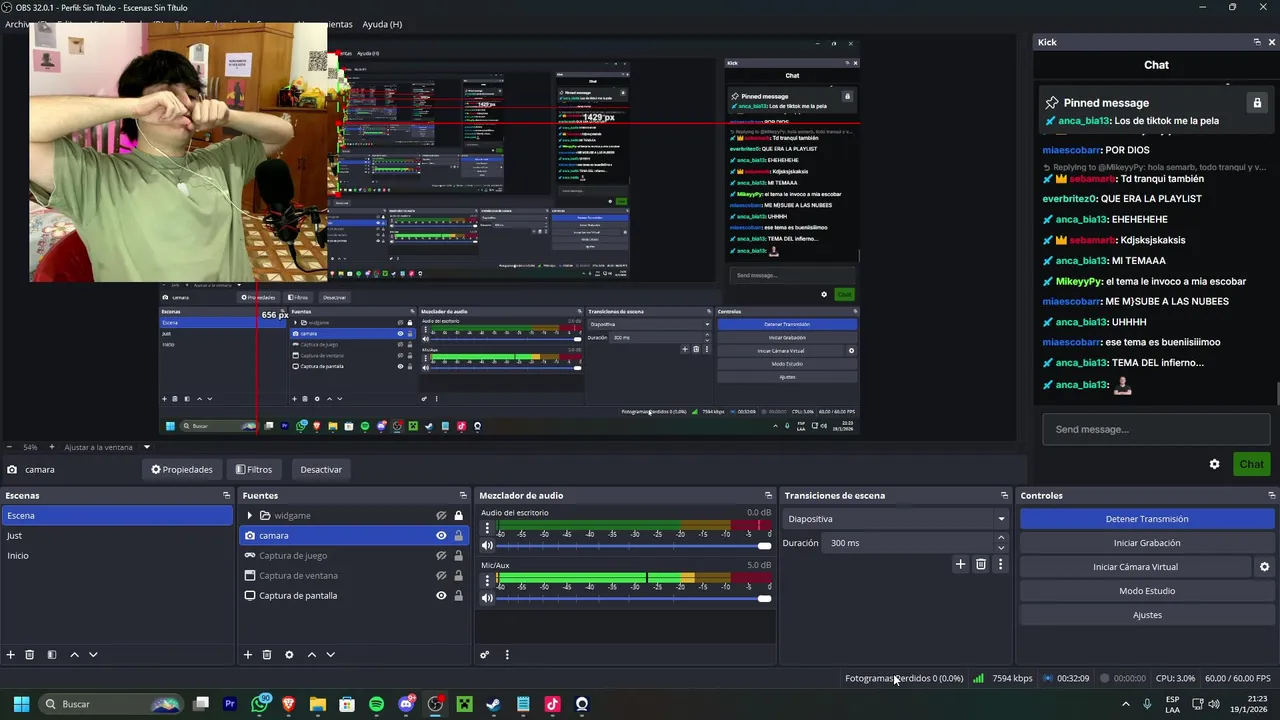The width and height of the screenshot is (1280, 720).
Task: Open Steam from the taskbar
Action: point(493,704)
